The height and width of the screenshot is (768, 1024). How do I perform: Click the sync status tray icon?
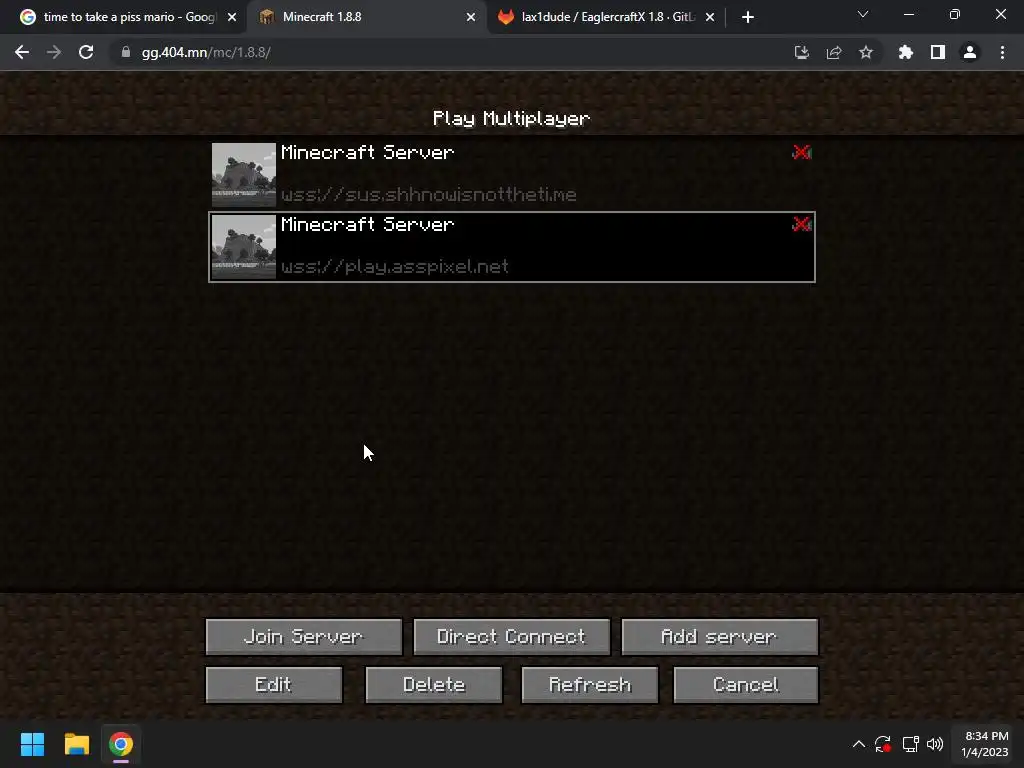pyautogui.click(x=883, y=744)
